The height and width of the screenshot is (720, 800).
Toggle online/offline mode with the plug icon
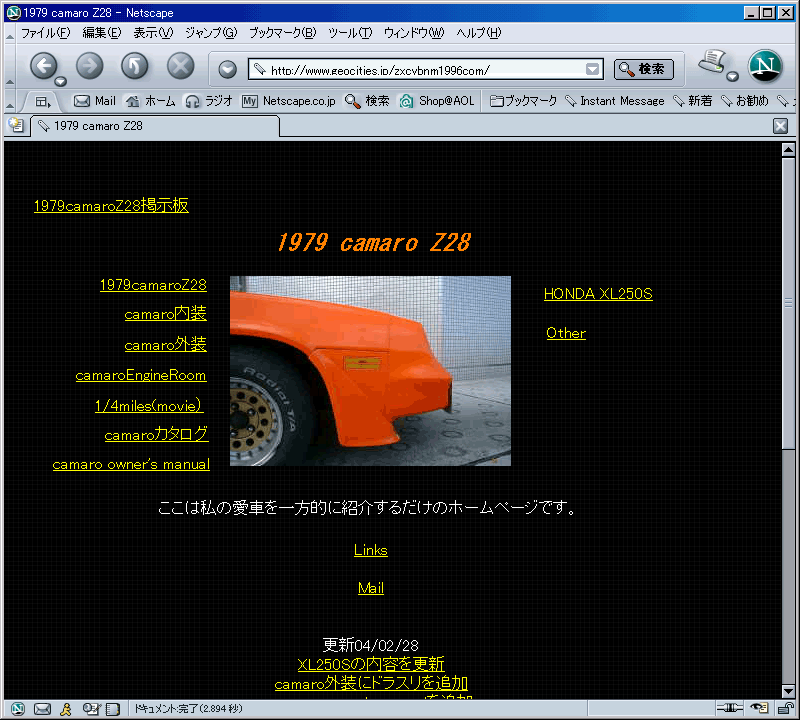pyautogui.click(x=730, y=708)
